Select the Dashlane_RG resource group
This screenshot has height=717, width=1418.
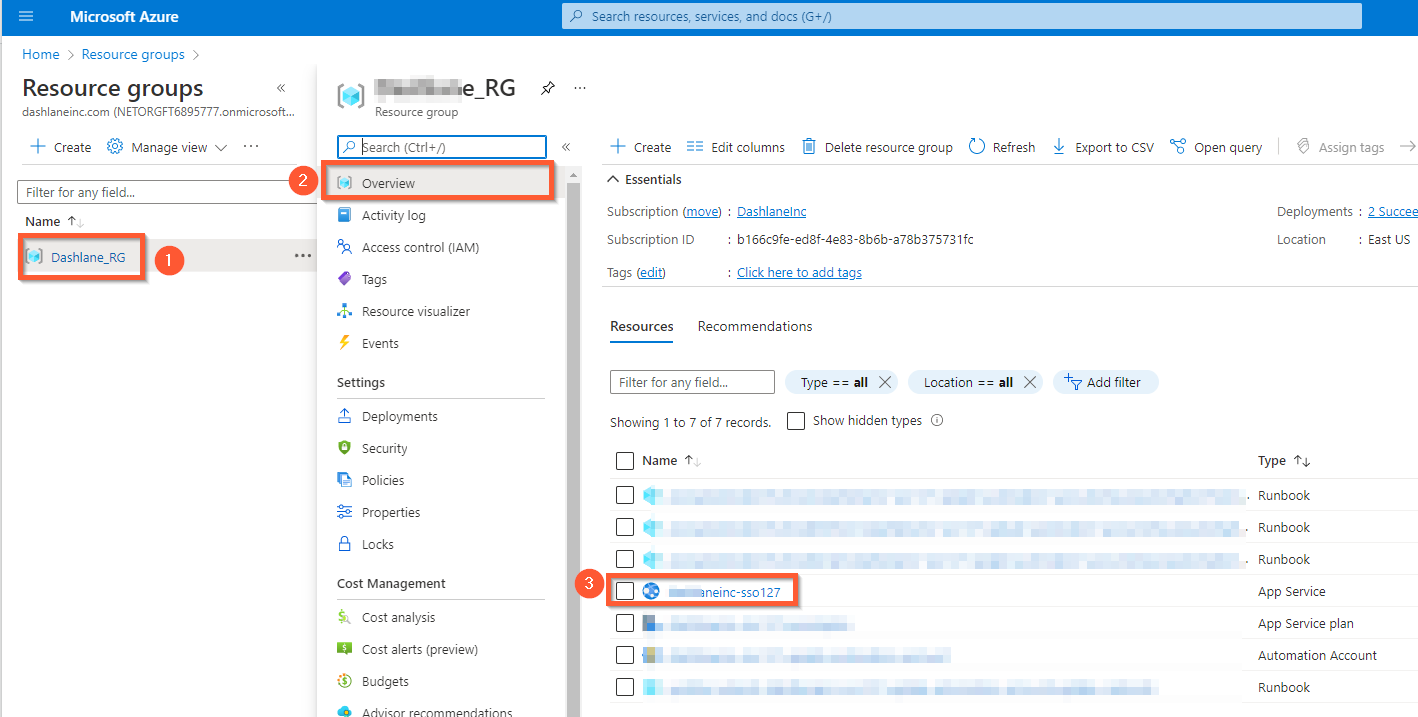click(x=88, y=257)
